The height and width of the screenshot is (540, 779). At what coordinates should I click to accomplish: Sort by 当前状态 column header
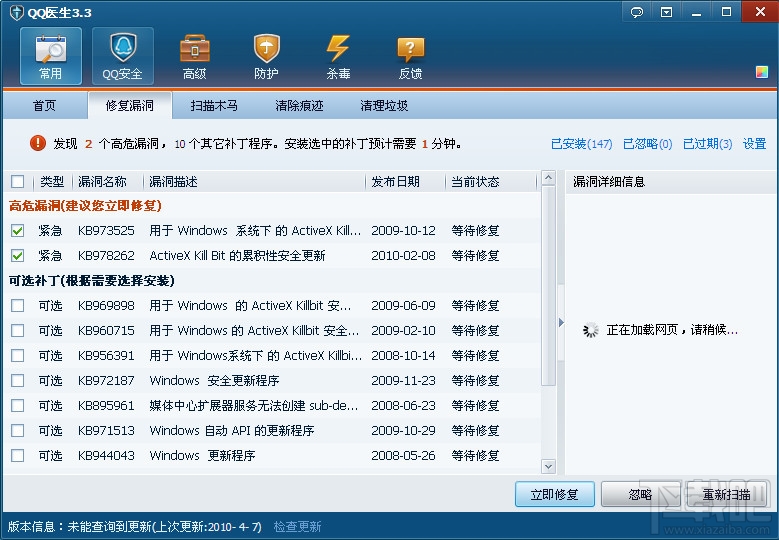click(x=475, y=182)
